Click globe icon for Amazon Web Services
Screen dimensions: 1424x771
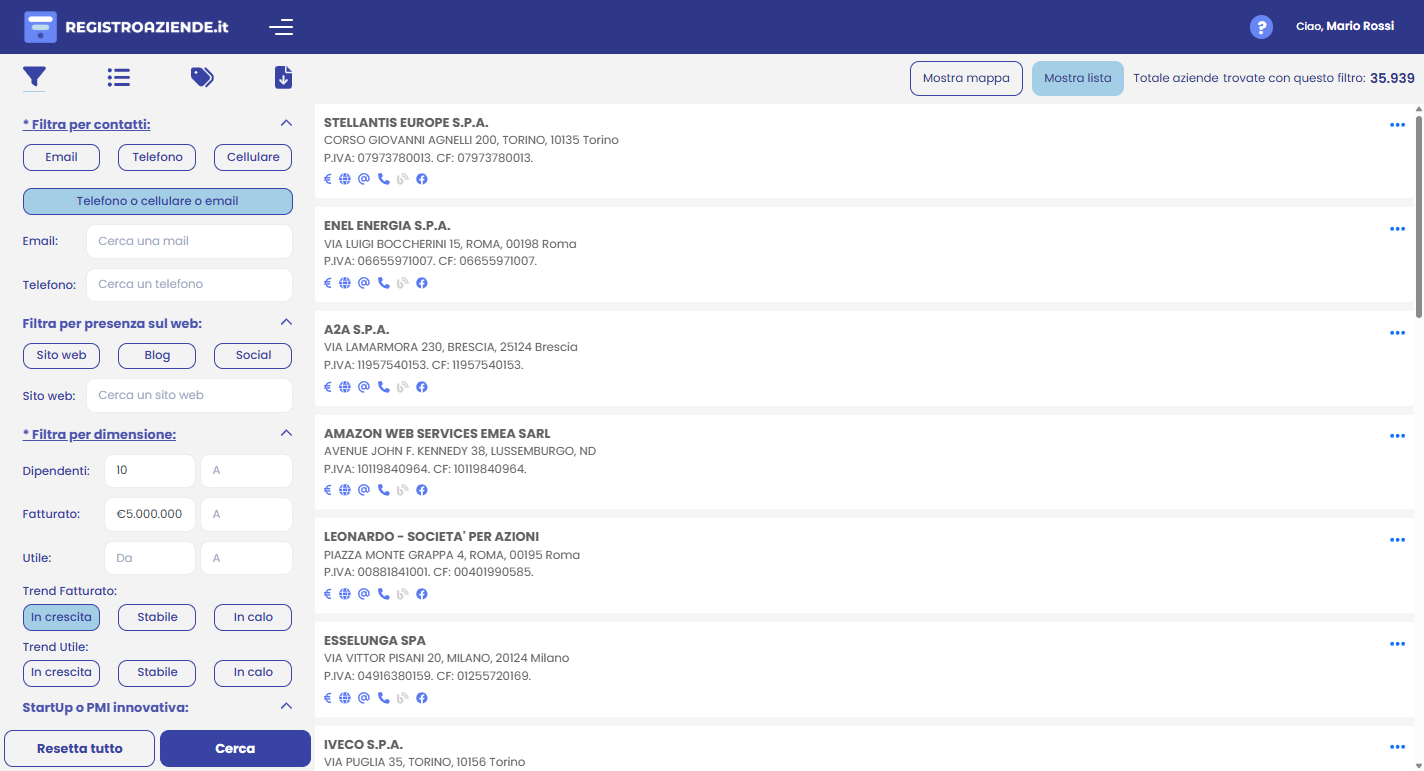pyautogui.click(x=345, y=490)
